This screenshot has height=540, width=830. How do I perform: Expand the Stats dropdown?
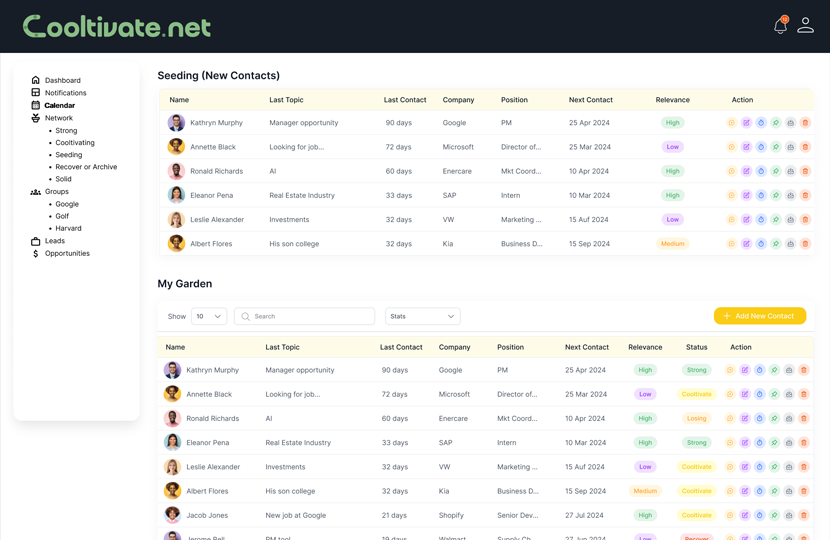point(422,316)
